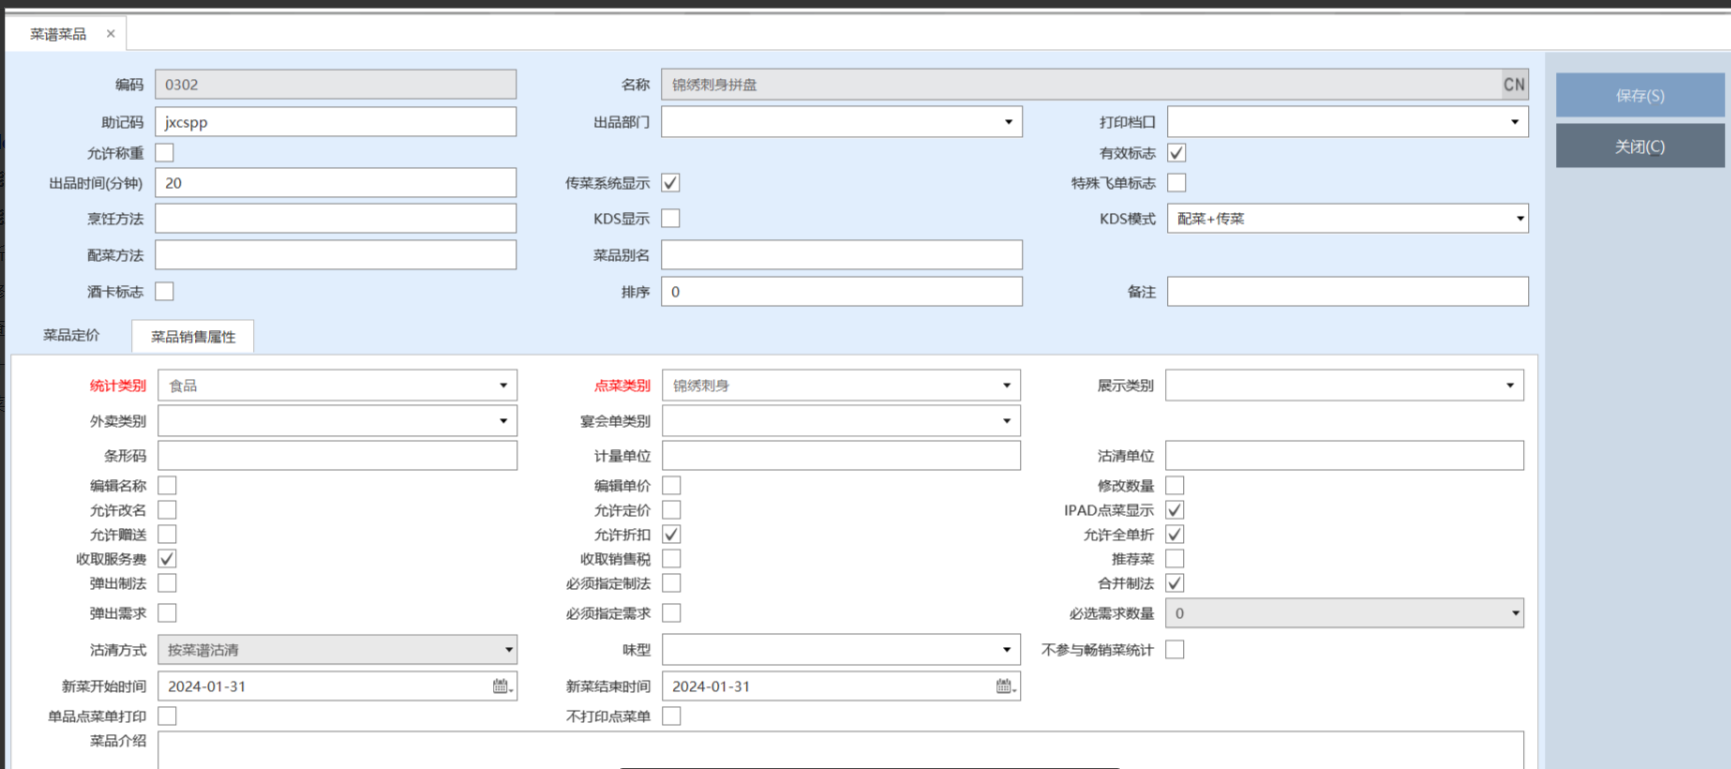Viewport: 1731px width, 769px height.
Task: Toggle the IPAD点菜显示 checkbox
Action: click(1175, 511)
